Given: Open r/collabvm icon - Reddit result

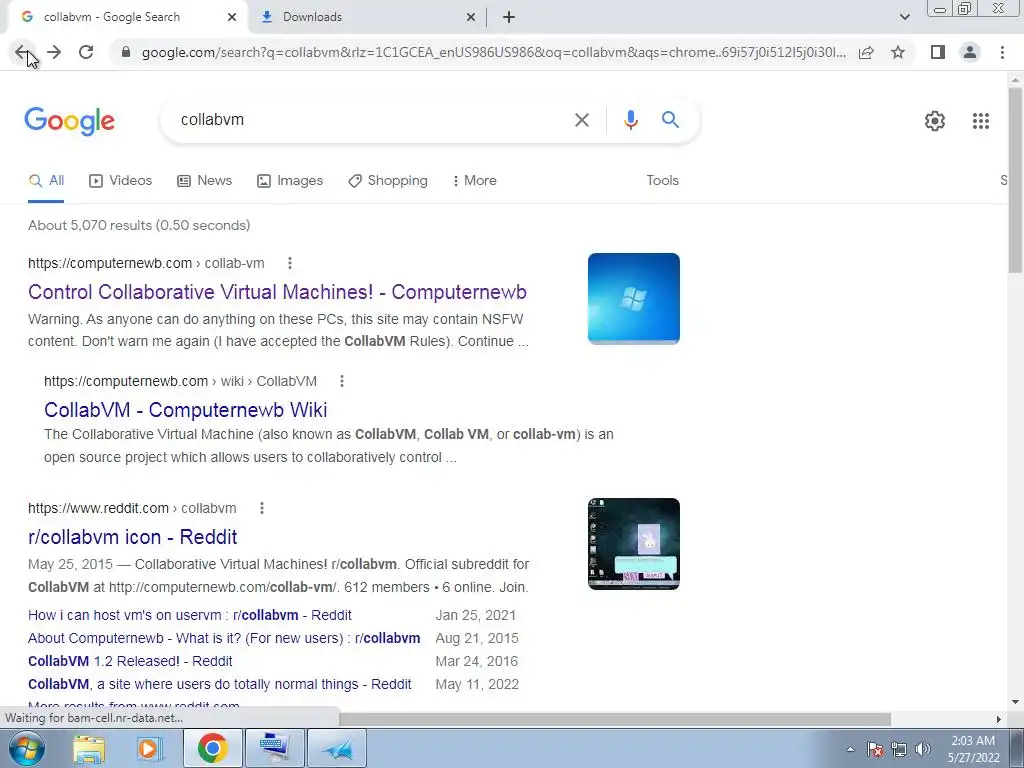Looking at the screenshot, I should (133, 537).
